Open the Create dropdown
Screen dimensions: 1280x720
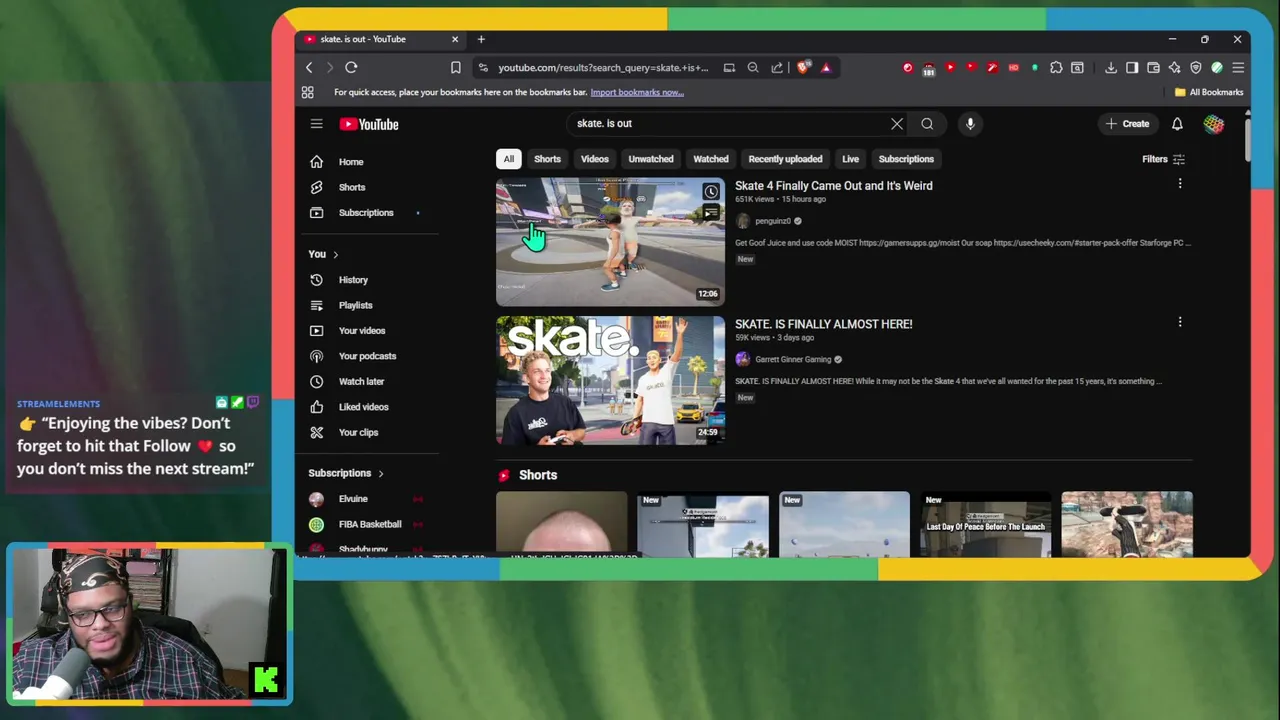pos(1128,124)
